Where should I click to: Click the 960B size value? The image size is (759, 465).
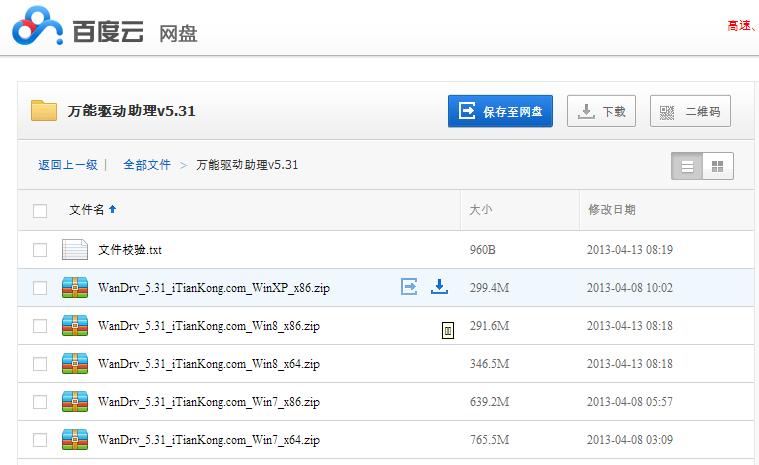(483, 250)
